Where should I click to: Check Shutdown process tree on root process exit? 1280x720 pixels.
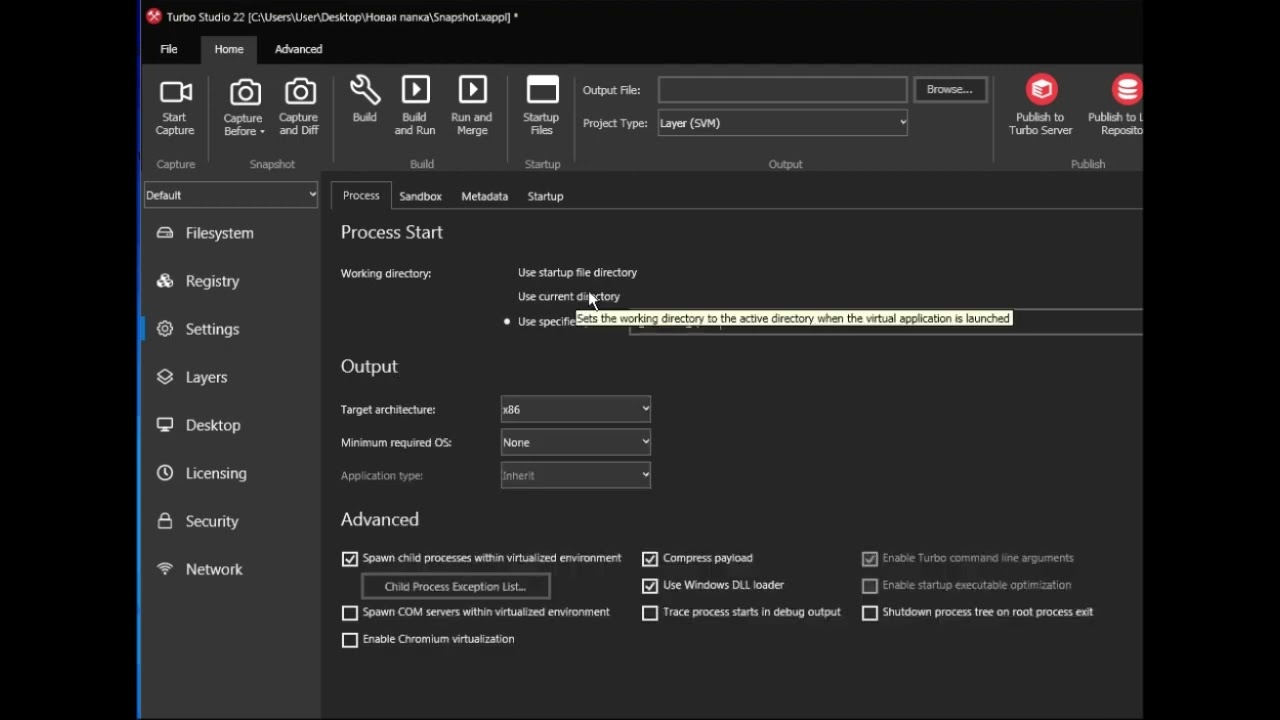click(x=870, y=613)
